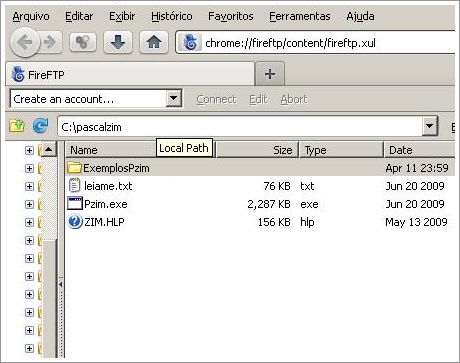Refresh the local directory listing
The image size is (460, 363).
pos(40,126)
